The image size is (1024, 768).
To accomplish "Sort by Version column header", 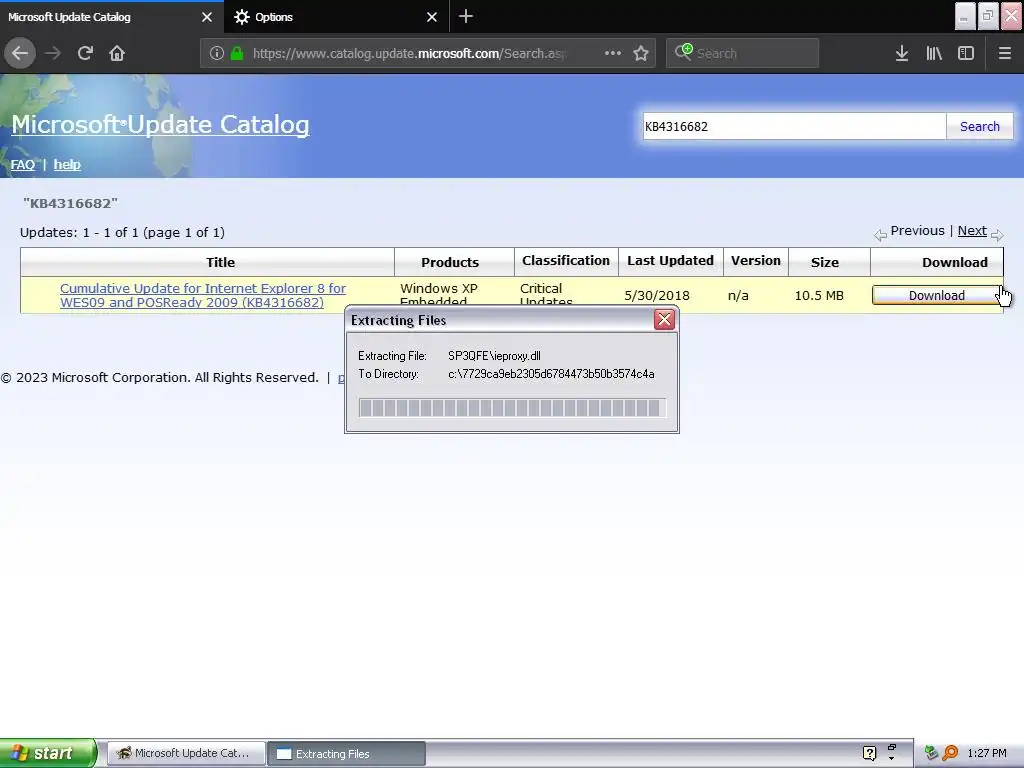I will click(756, 261).
